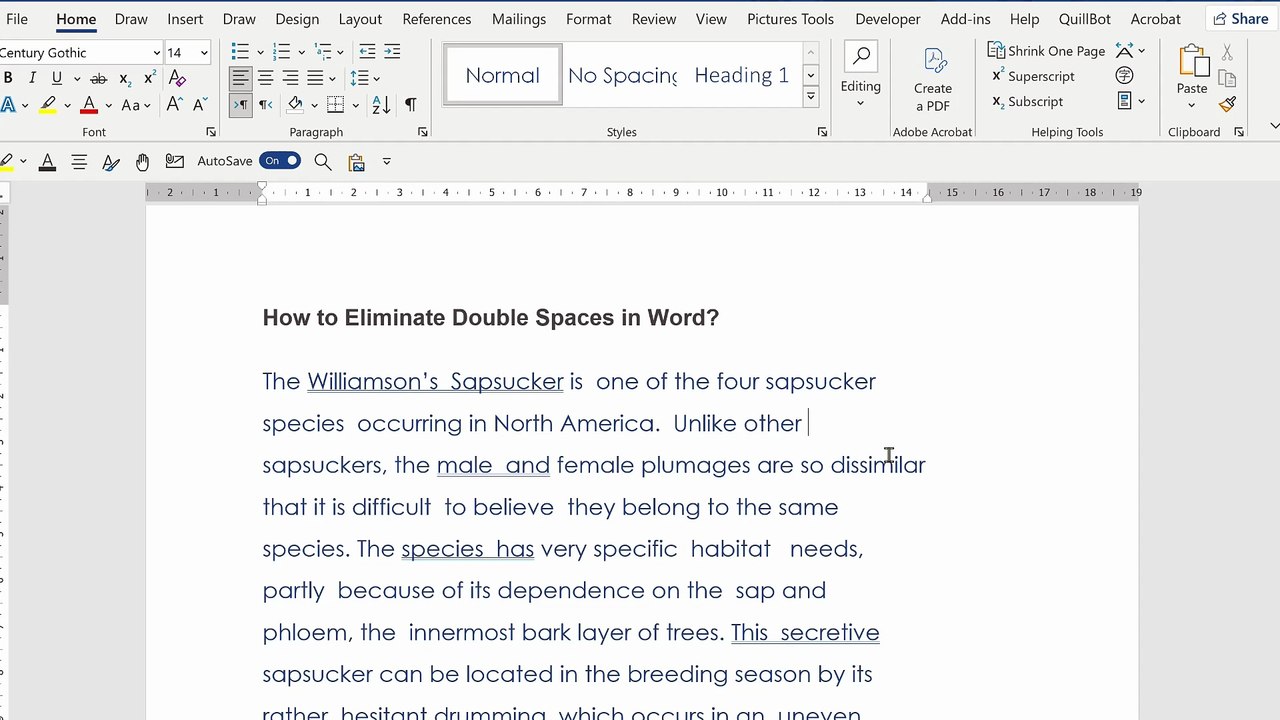This screenshot has width=1280, height=720.
Task: Select the Format Painter brush icon
Action: click(x=1228, y=104)
